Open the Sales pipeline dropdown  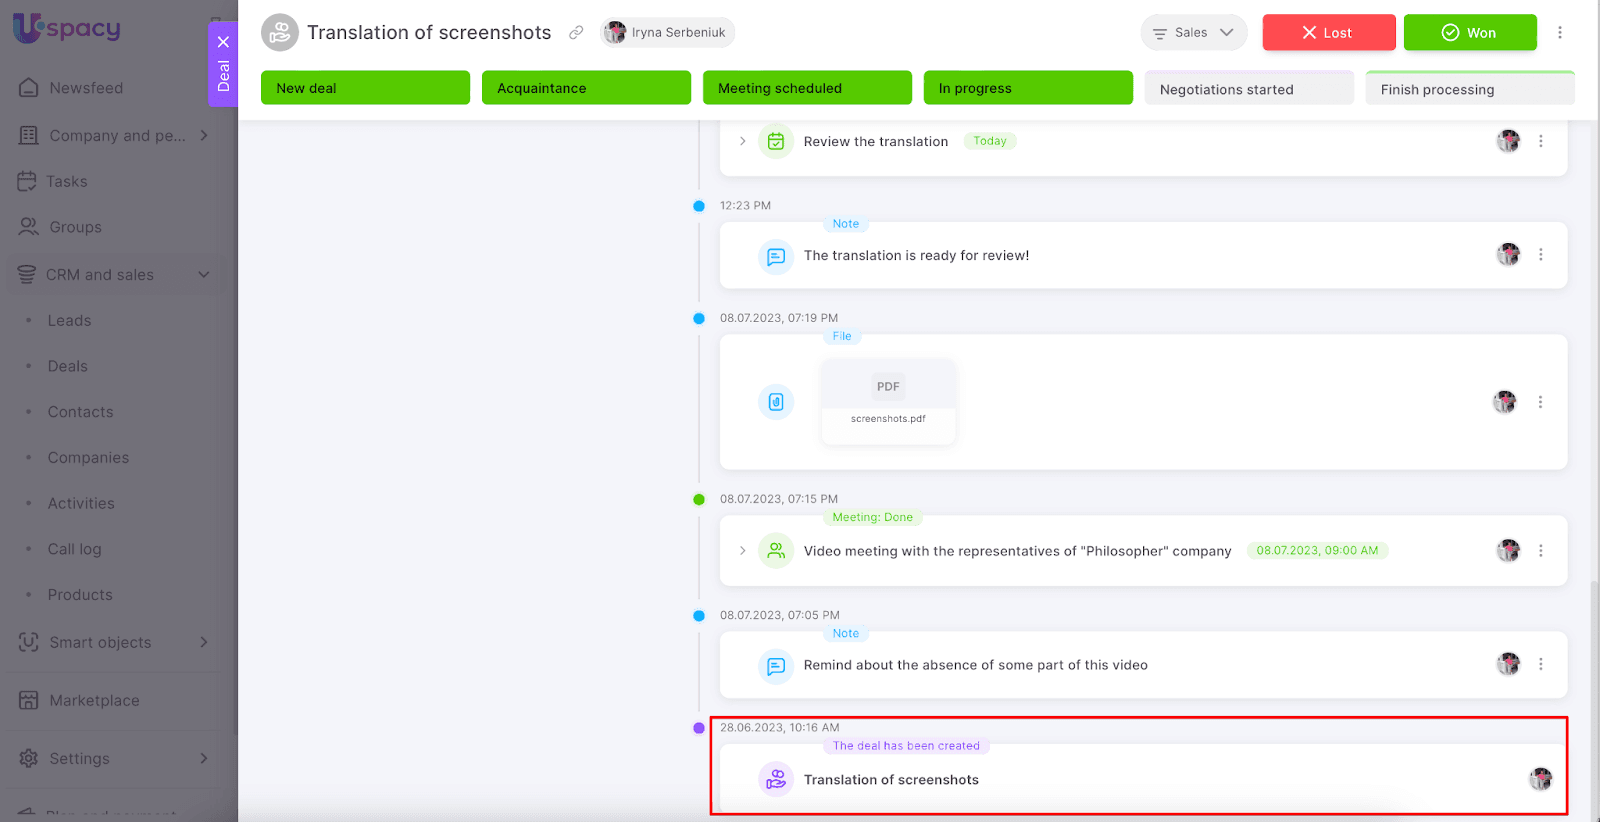(1193, 33)
